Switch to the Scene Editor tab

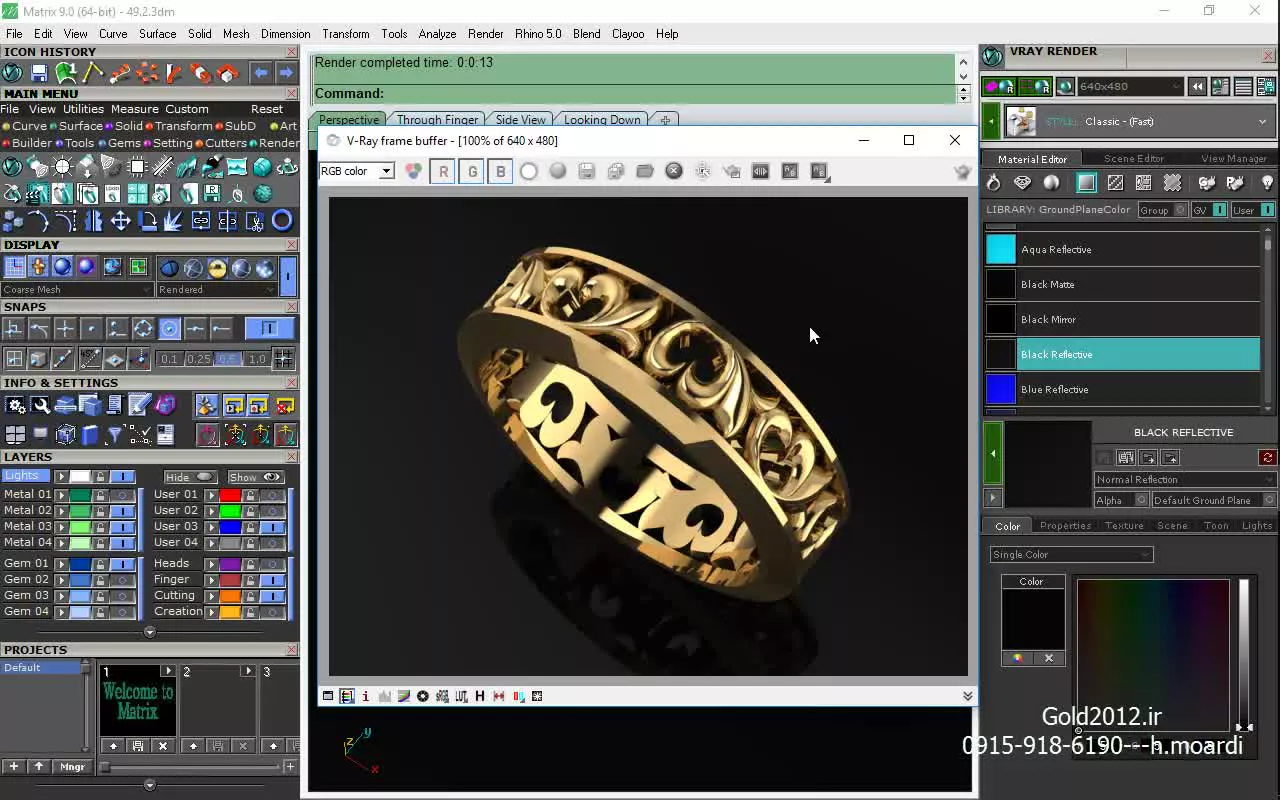(x=1133, y=159)
